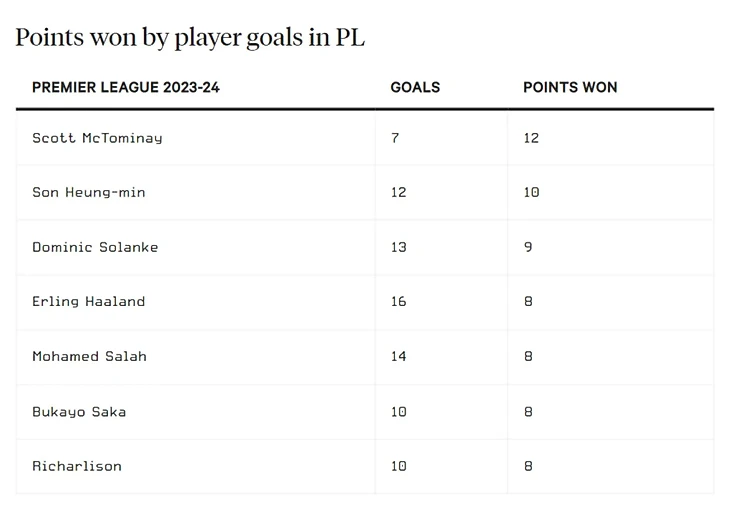Select the Bukayo Saka name cell
The width and height of the screenshot is (730, 511).
tap(79, 411)
